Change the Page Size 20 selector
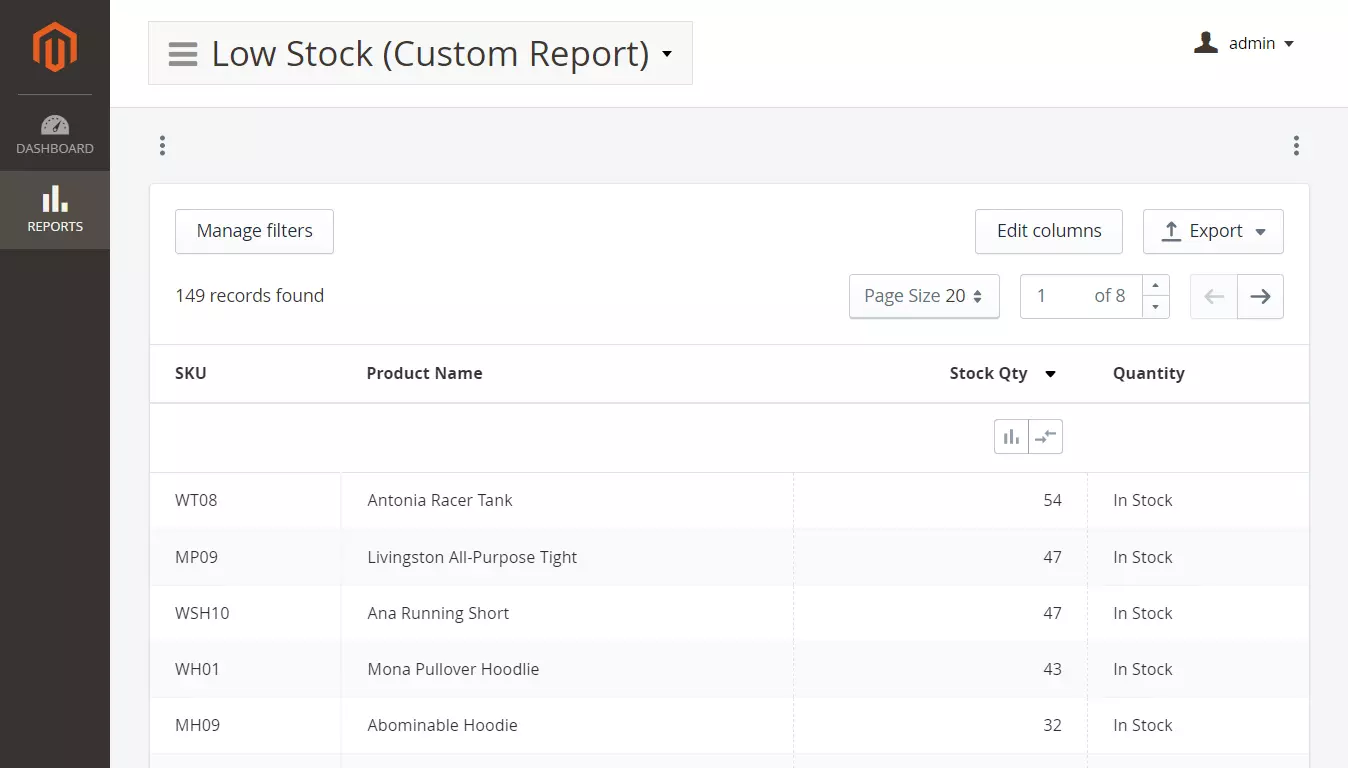The width and height of the screenshot is (1348, 768). point(923,296)
